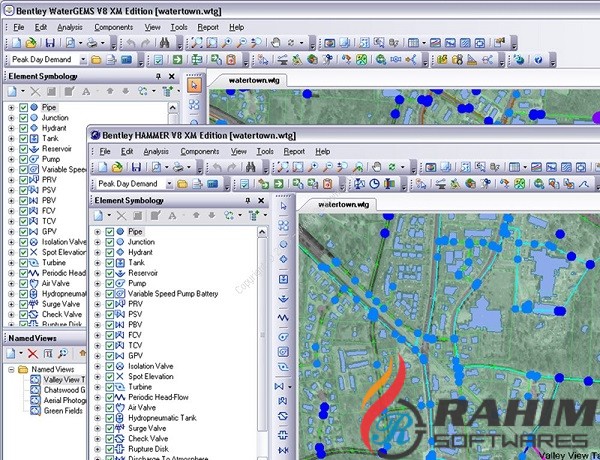Pick Tank tool in HAMMER layout toolbar
Viewport: 600px width, 460px height.
coord(284,279)
